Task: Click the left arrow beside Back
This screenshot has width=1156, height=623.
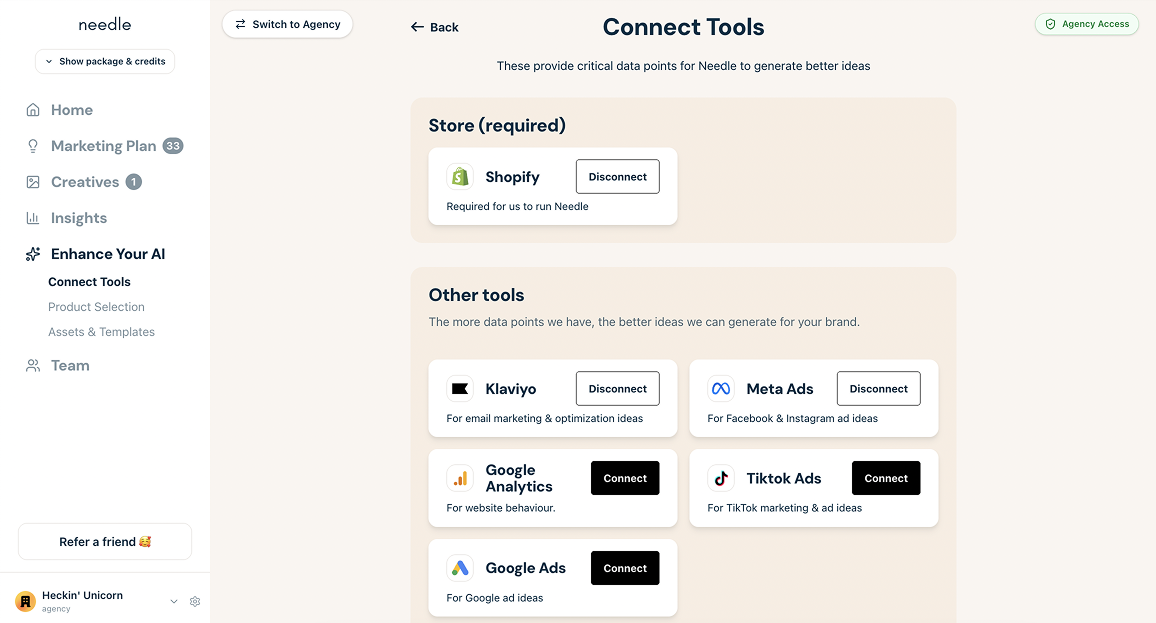Action: pyautogui.click(x=417, y=27)
